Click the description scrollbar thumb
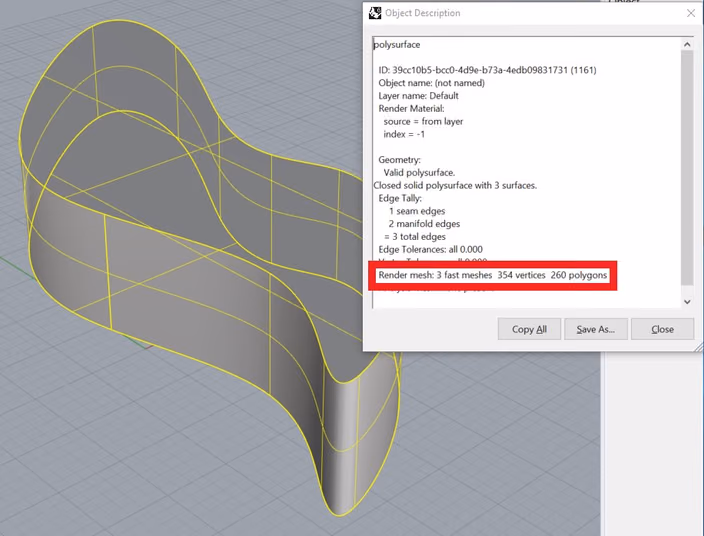 [x=687, y=167]
